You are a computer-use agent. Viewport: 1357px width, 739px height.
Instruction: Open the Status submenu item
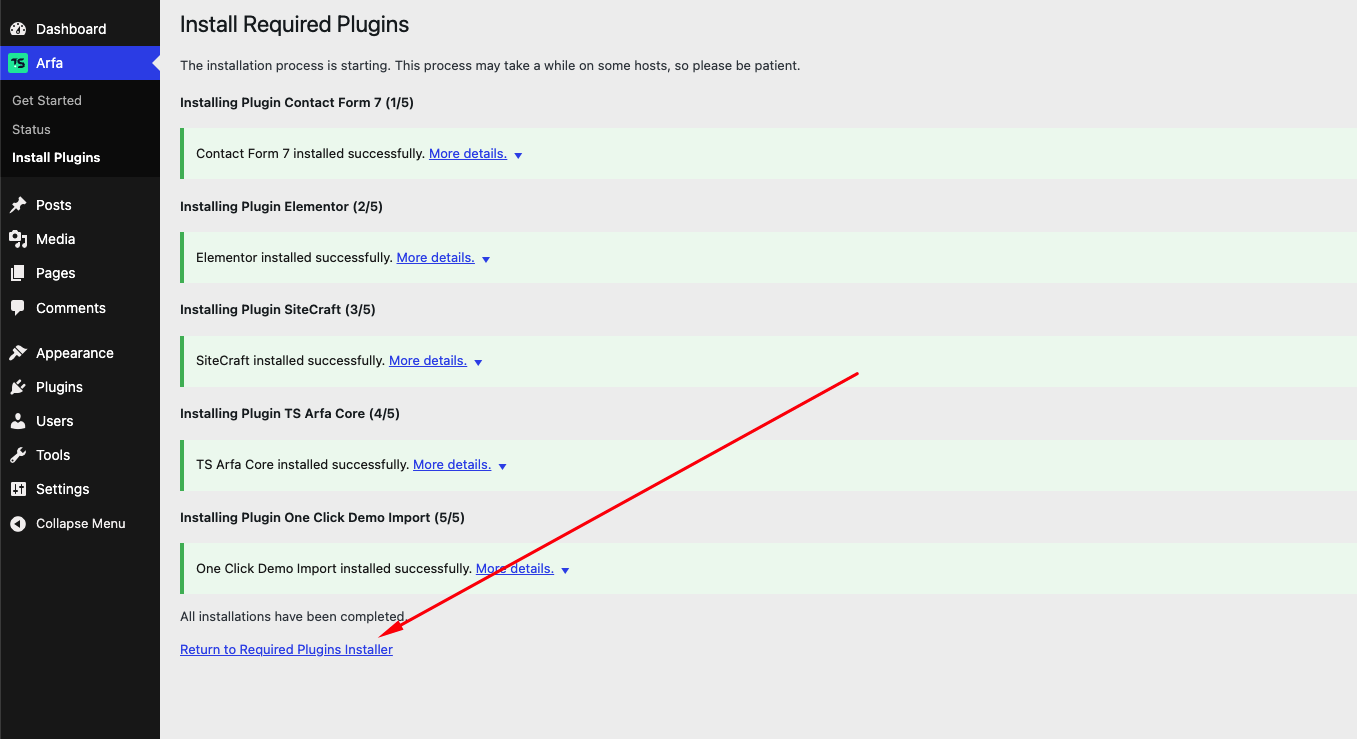pyautogui.click(x=31, y=129)
